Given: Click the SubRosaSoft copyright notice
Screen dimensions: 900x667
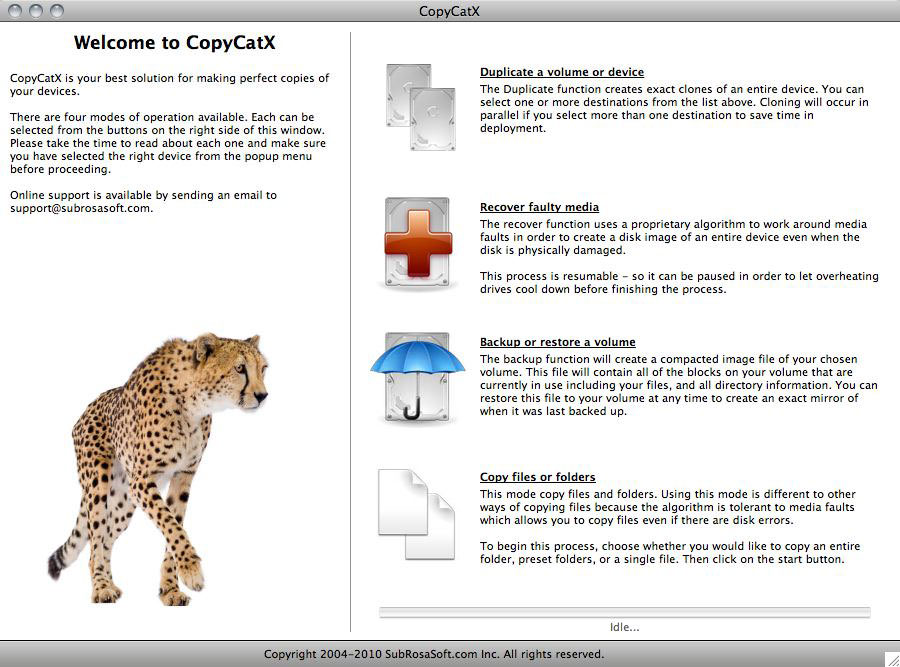Looking at the screenshot, I should 434,654.
